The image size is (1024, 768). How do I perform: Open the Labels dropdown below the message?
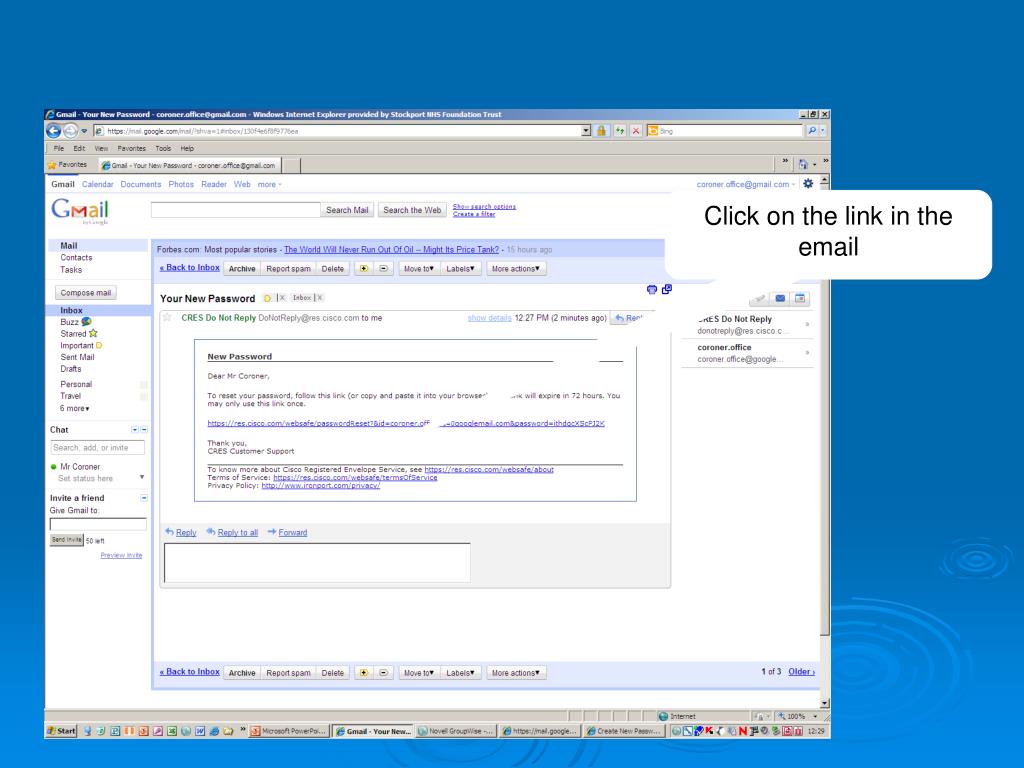(x=460, y=673)
